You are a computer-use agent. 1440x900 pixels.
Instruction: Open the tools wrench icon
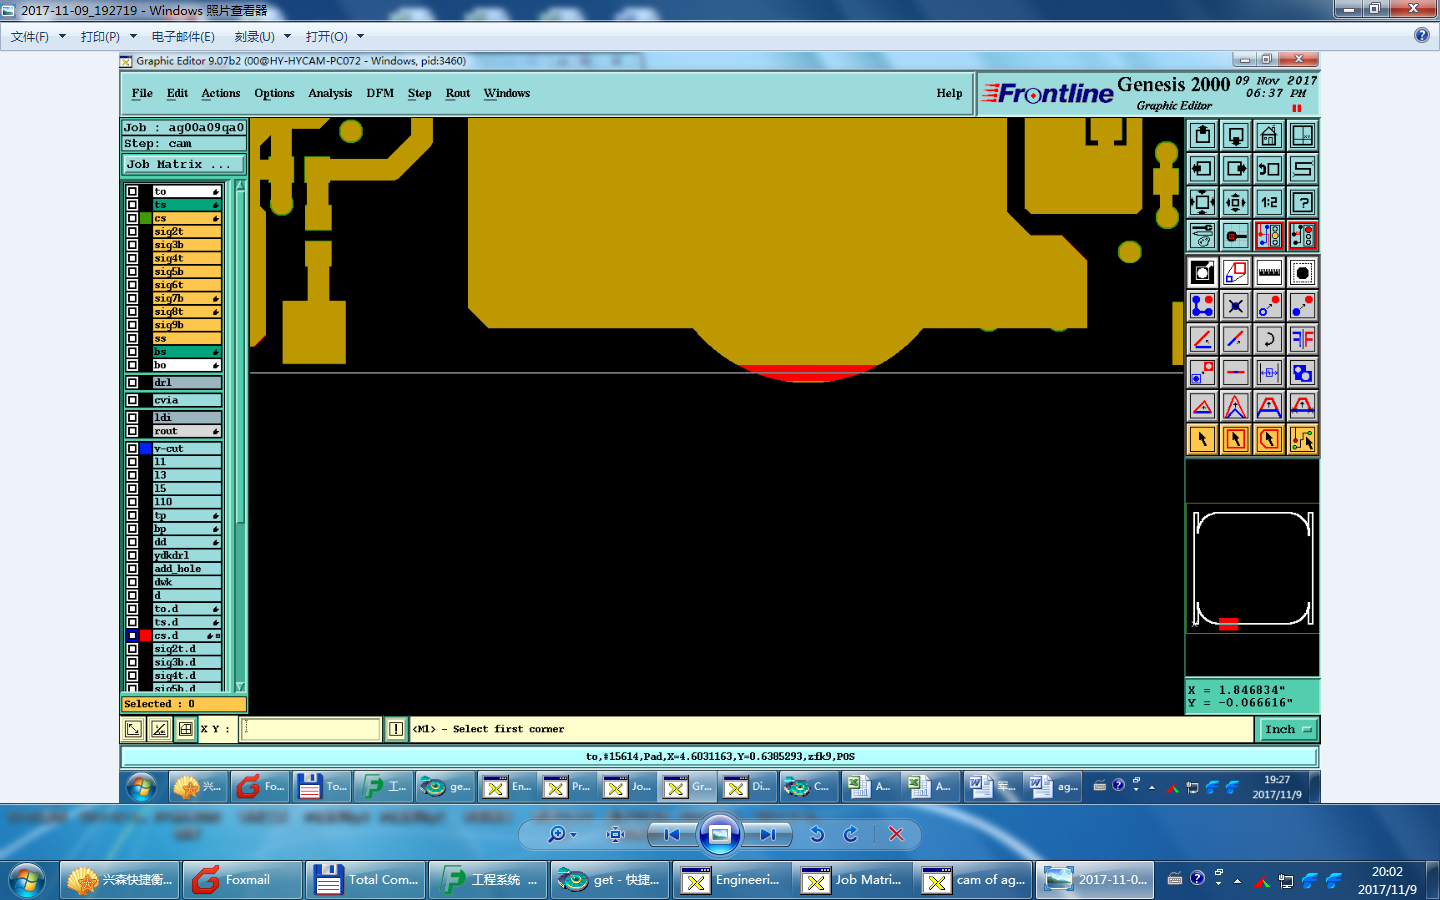[x=1202, y=236]
